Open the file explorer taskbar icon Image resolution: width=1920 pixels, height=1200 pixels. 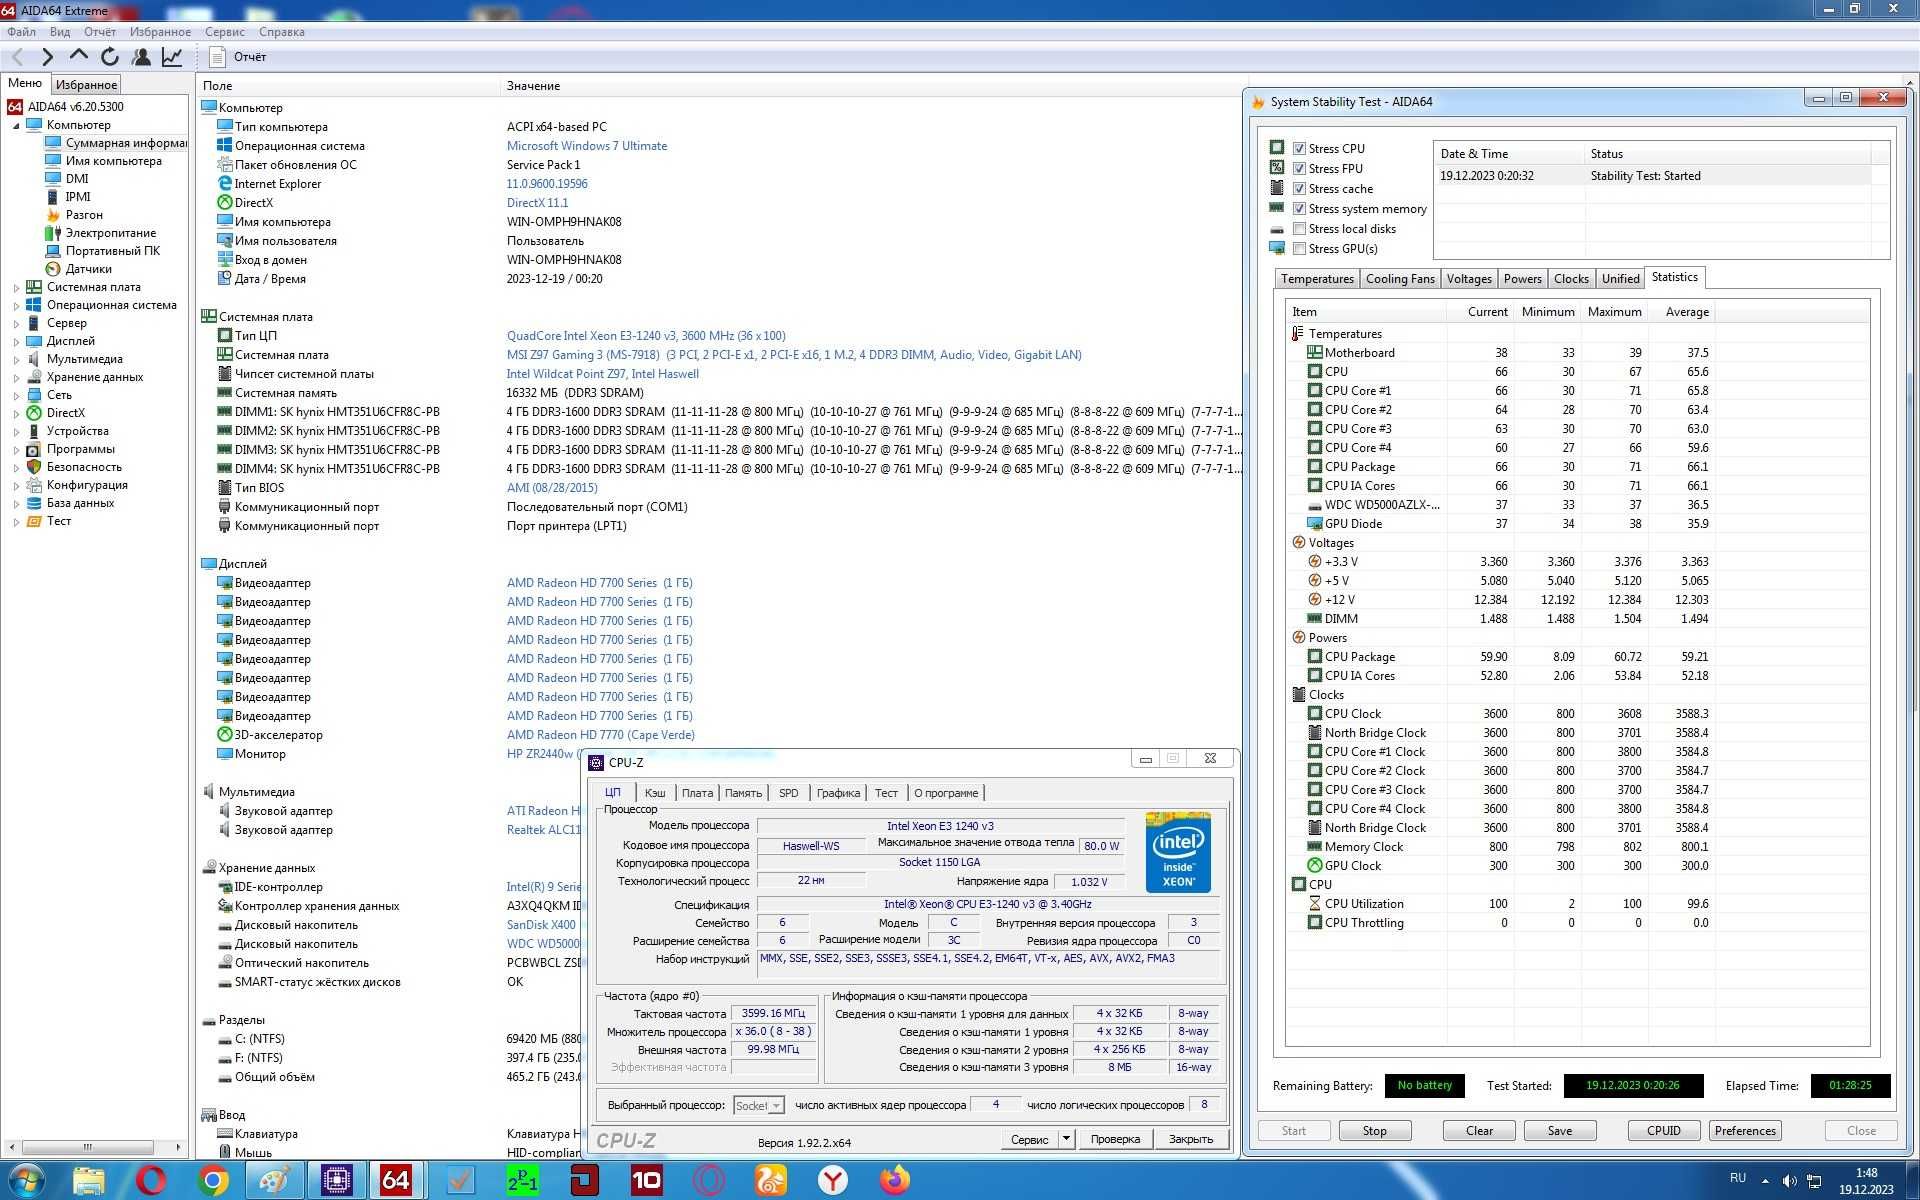89,1181
